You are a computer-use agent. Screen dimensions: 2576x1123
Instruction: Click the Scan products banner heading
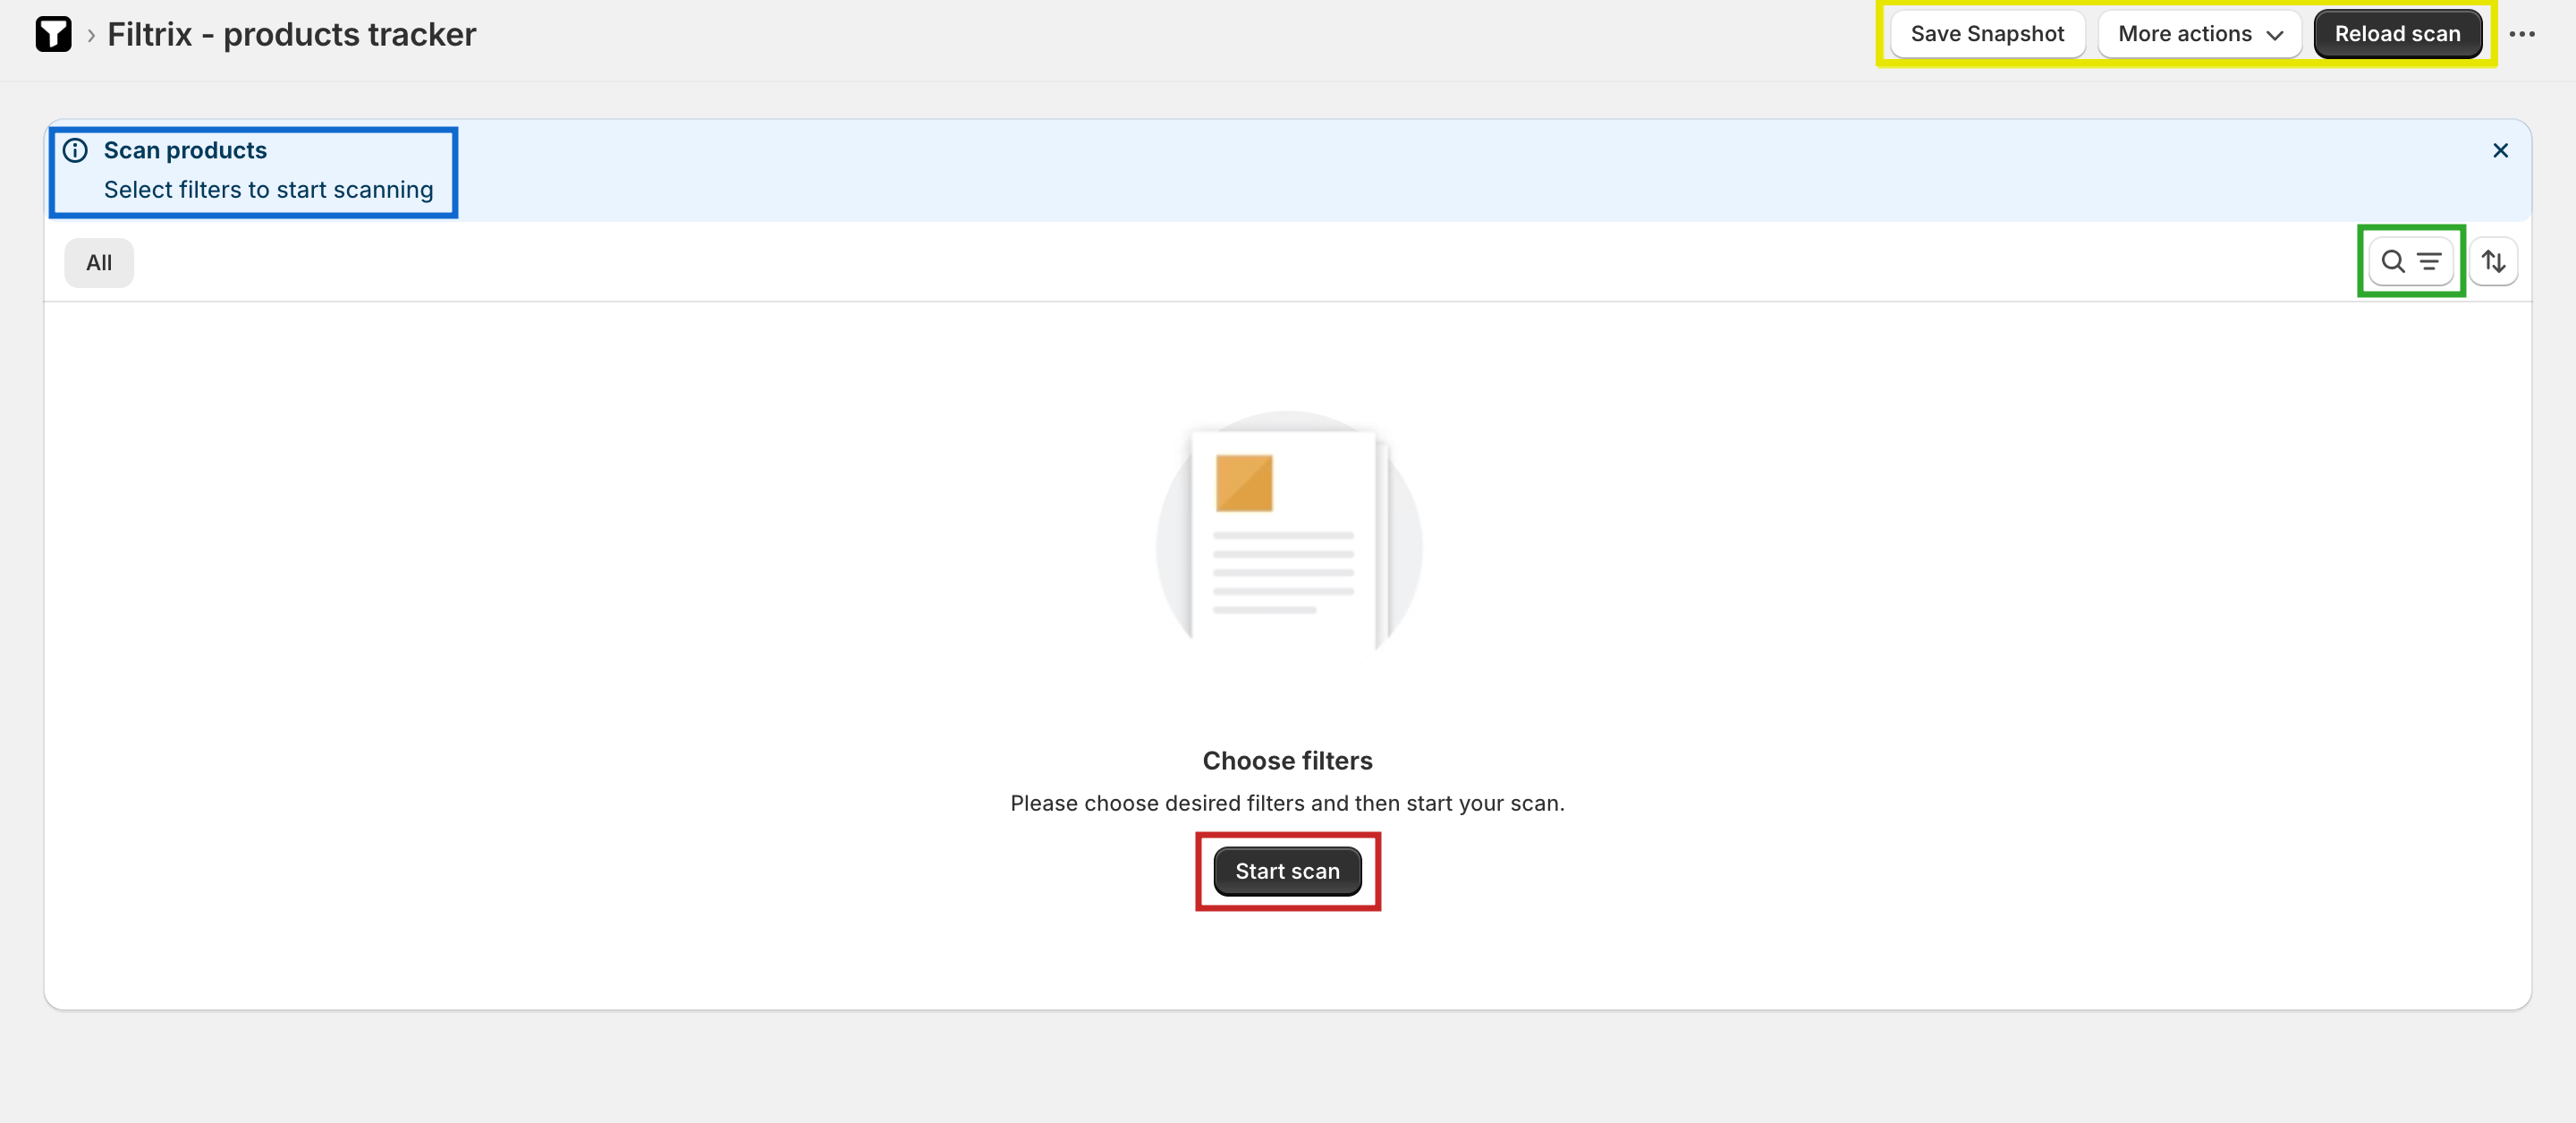[x=185, y=150]
